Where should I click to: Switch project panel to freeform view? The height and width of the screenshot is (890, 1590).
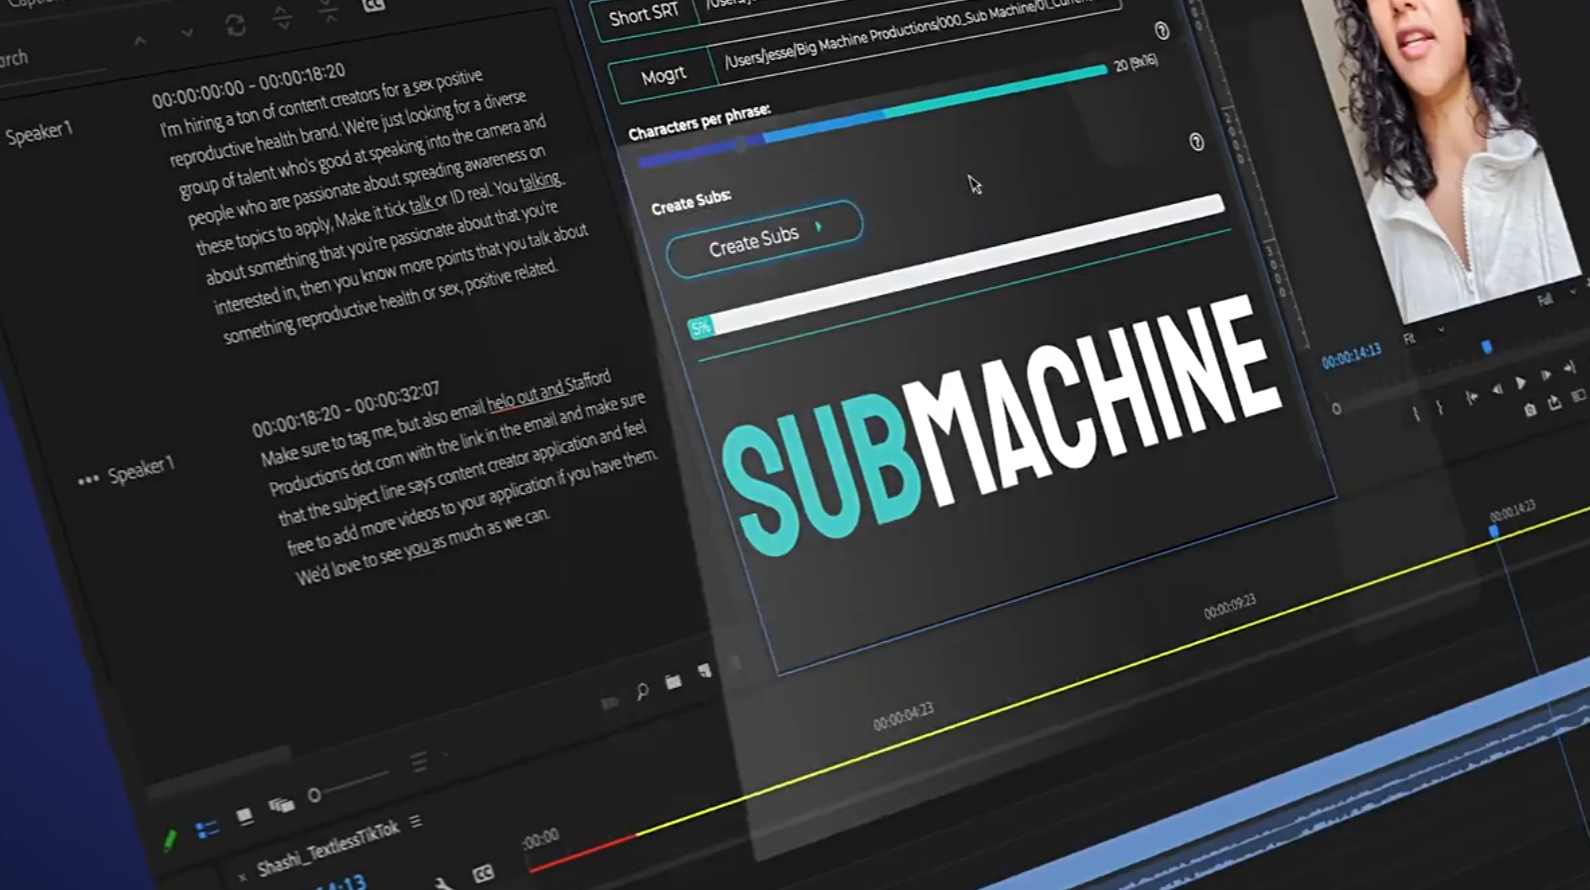coord(281,805)
